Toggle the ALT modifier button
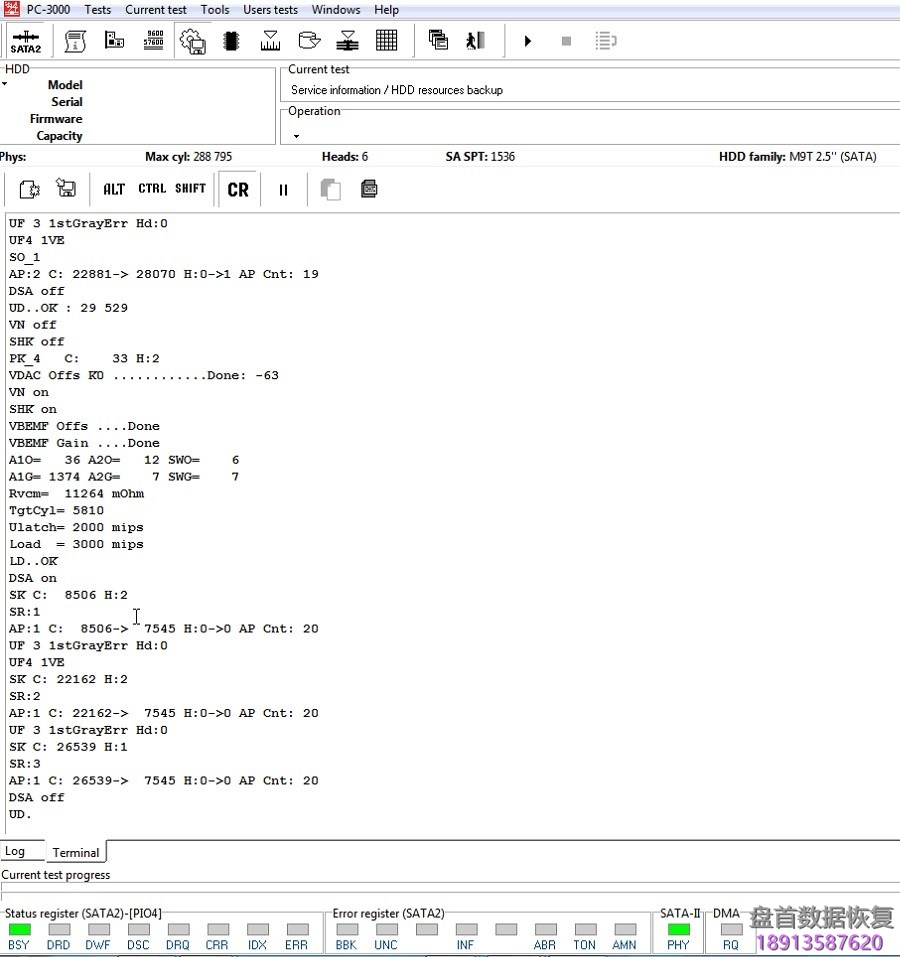The image size is (900, 957). click(114, 189)
